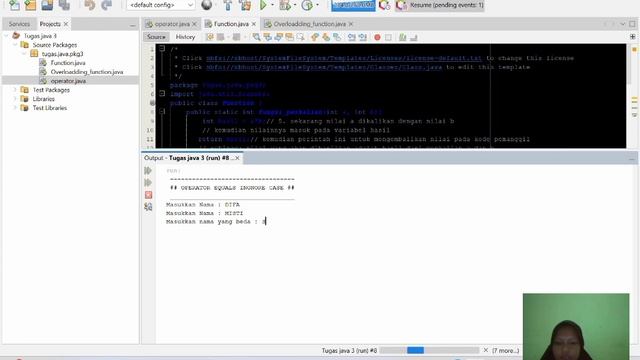Click the globe browser icon

tap(207, 5)
